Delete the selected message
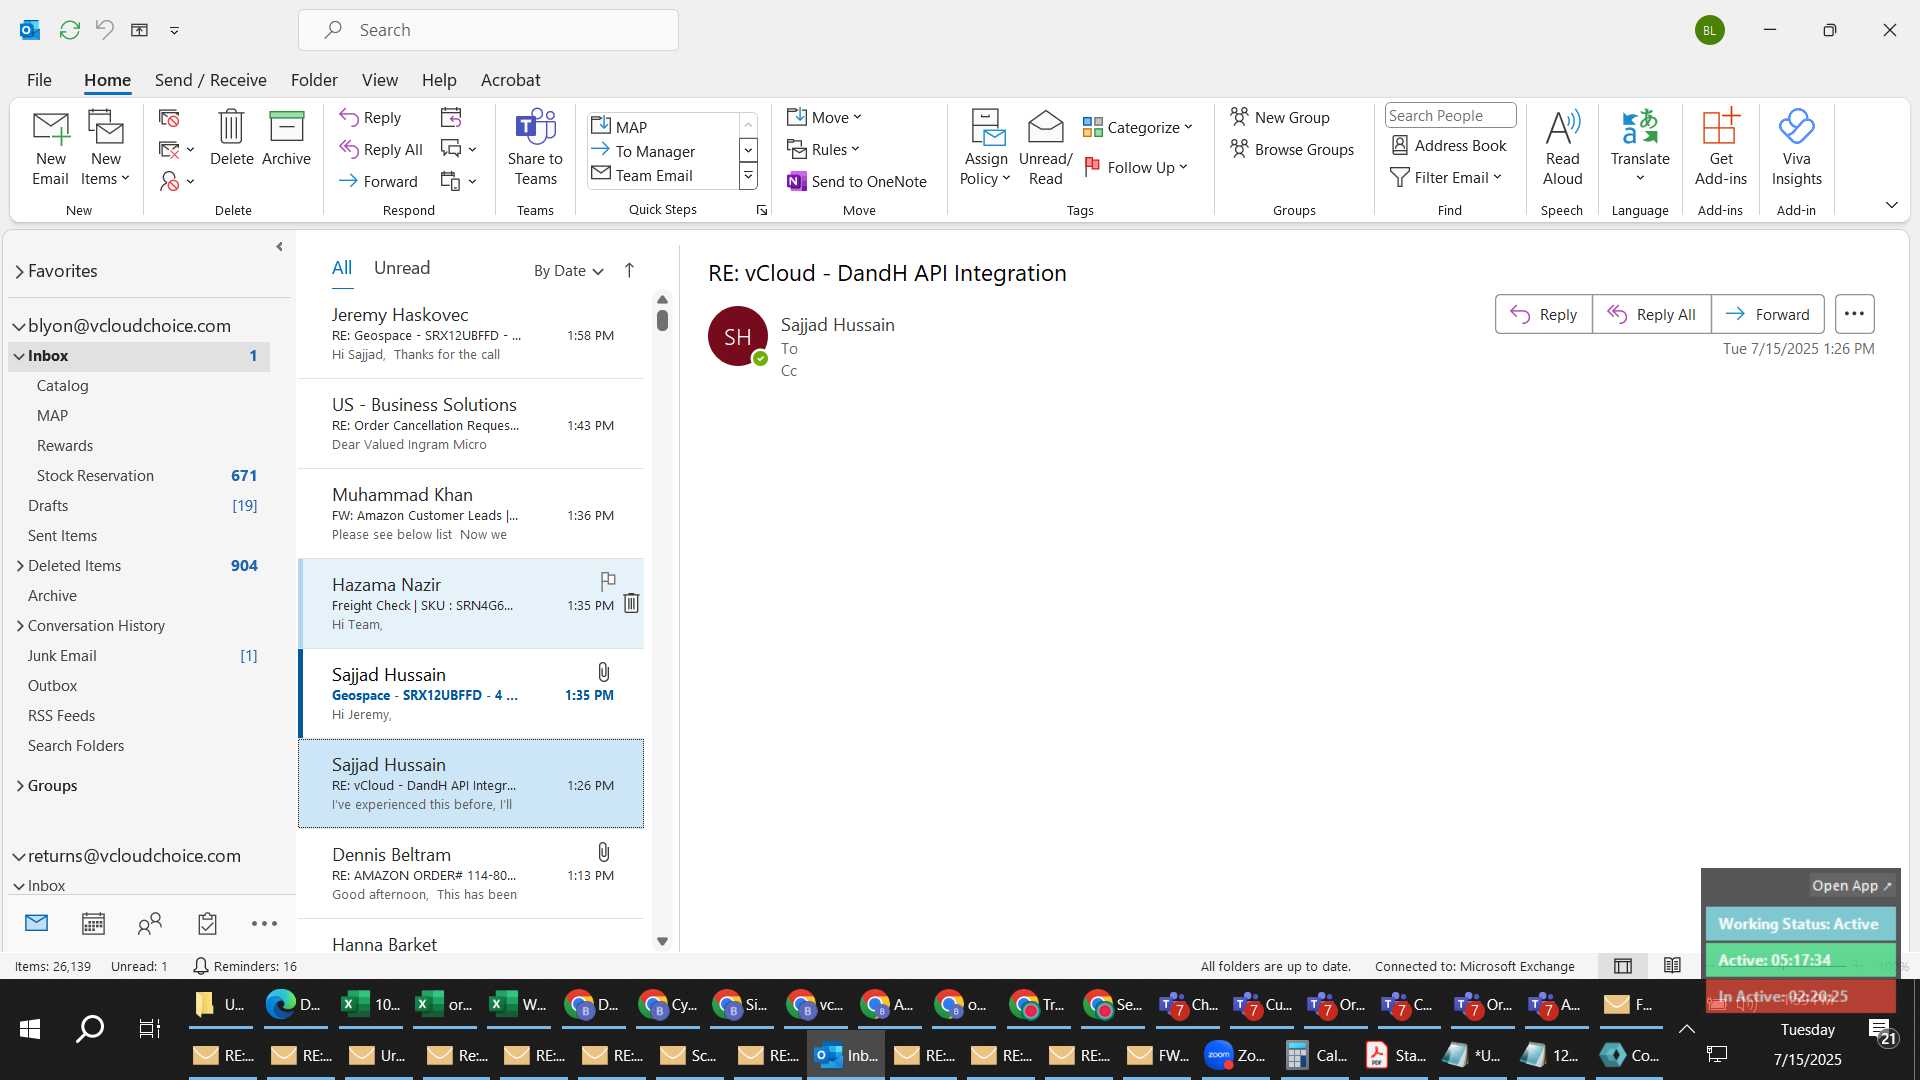Viewport: 1920px width, 1080px height. pyautogui.click(x=231, y=138)
